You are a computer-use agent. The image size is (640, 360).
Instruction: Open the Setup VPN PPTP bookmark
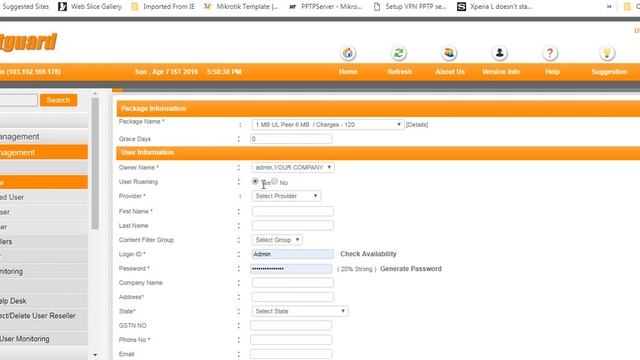point(410,7)
